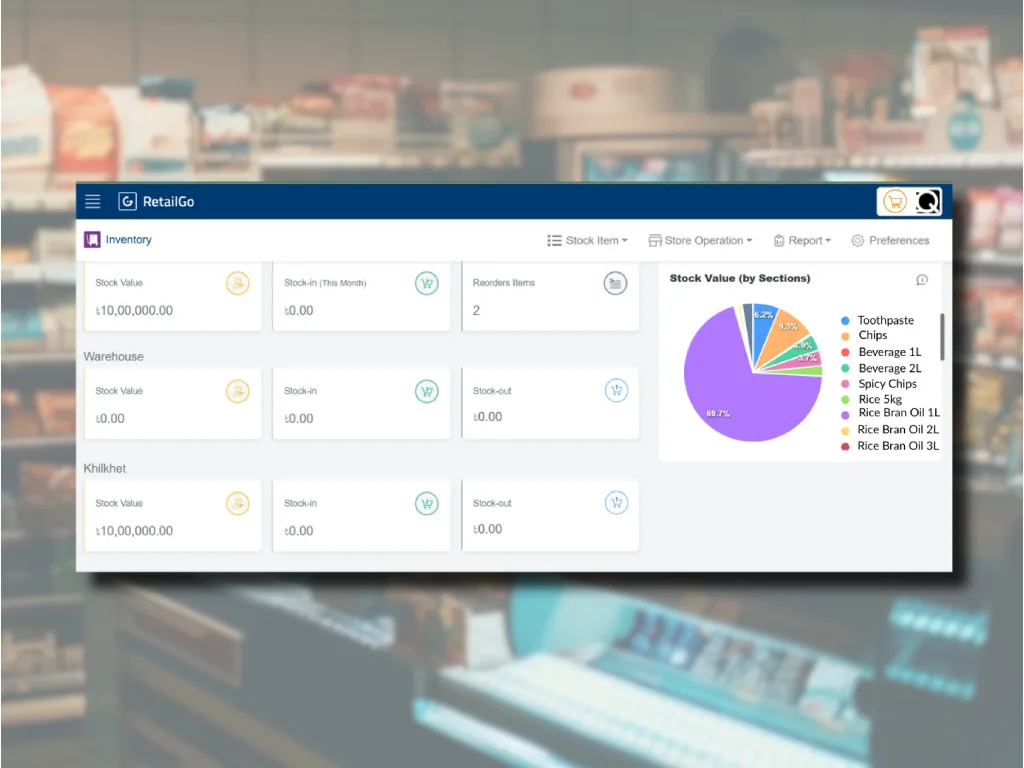Click the RetailGo logo icon
The height and width of the screenshot is (768, 1024).
[127, 202]
